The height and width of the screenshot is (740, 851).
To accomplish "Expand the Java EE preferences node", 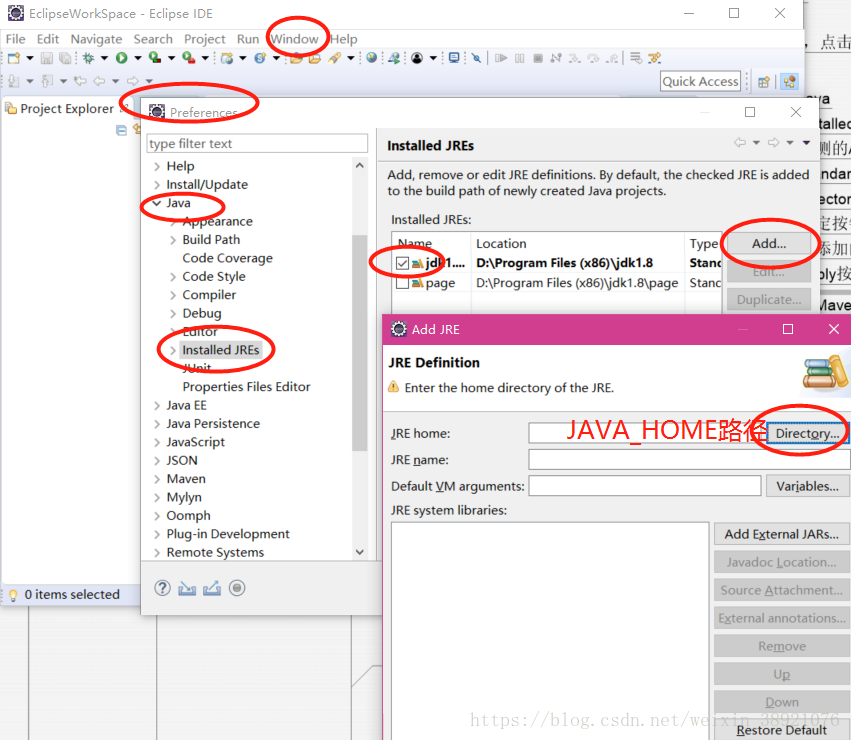I will (157, 406).
